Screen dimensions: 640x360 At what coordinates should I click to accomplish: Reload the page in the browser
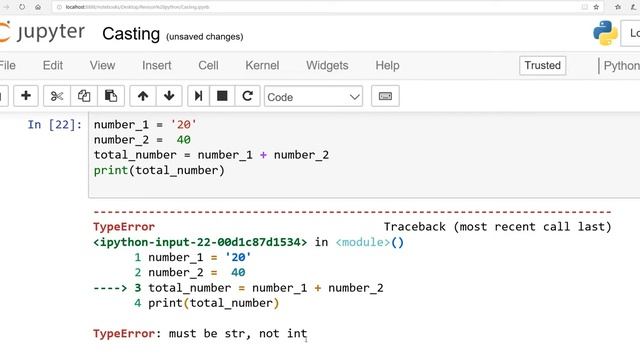point(22,7)
